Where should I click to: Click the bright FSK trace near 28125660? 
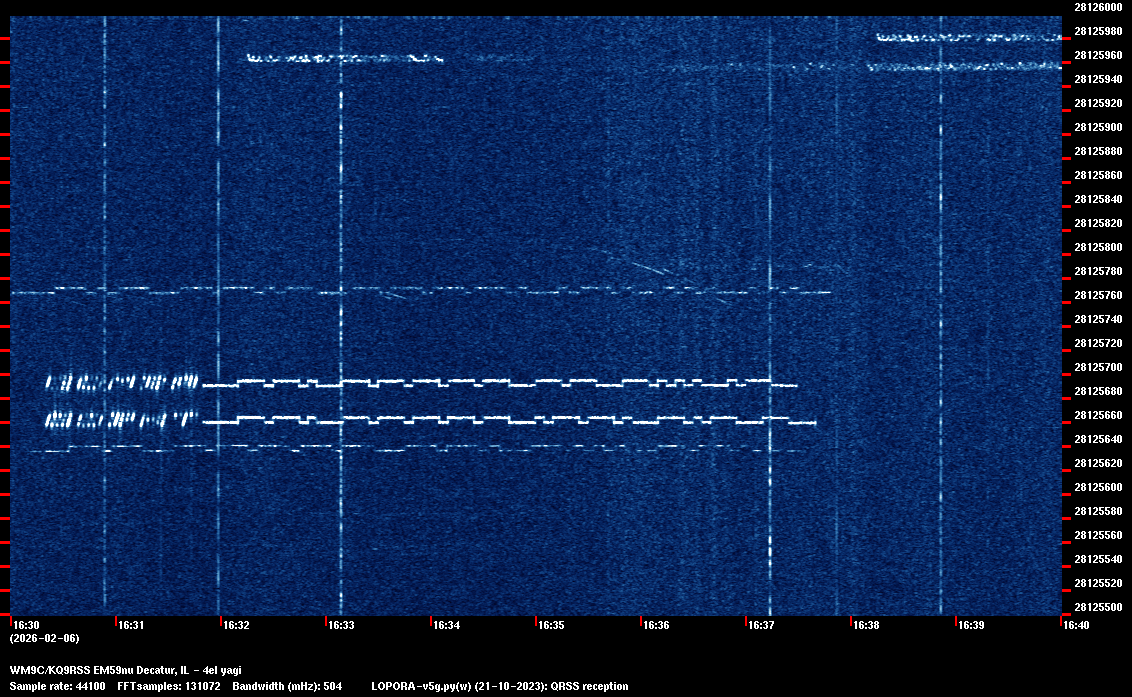coord(500,419)
